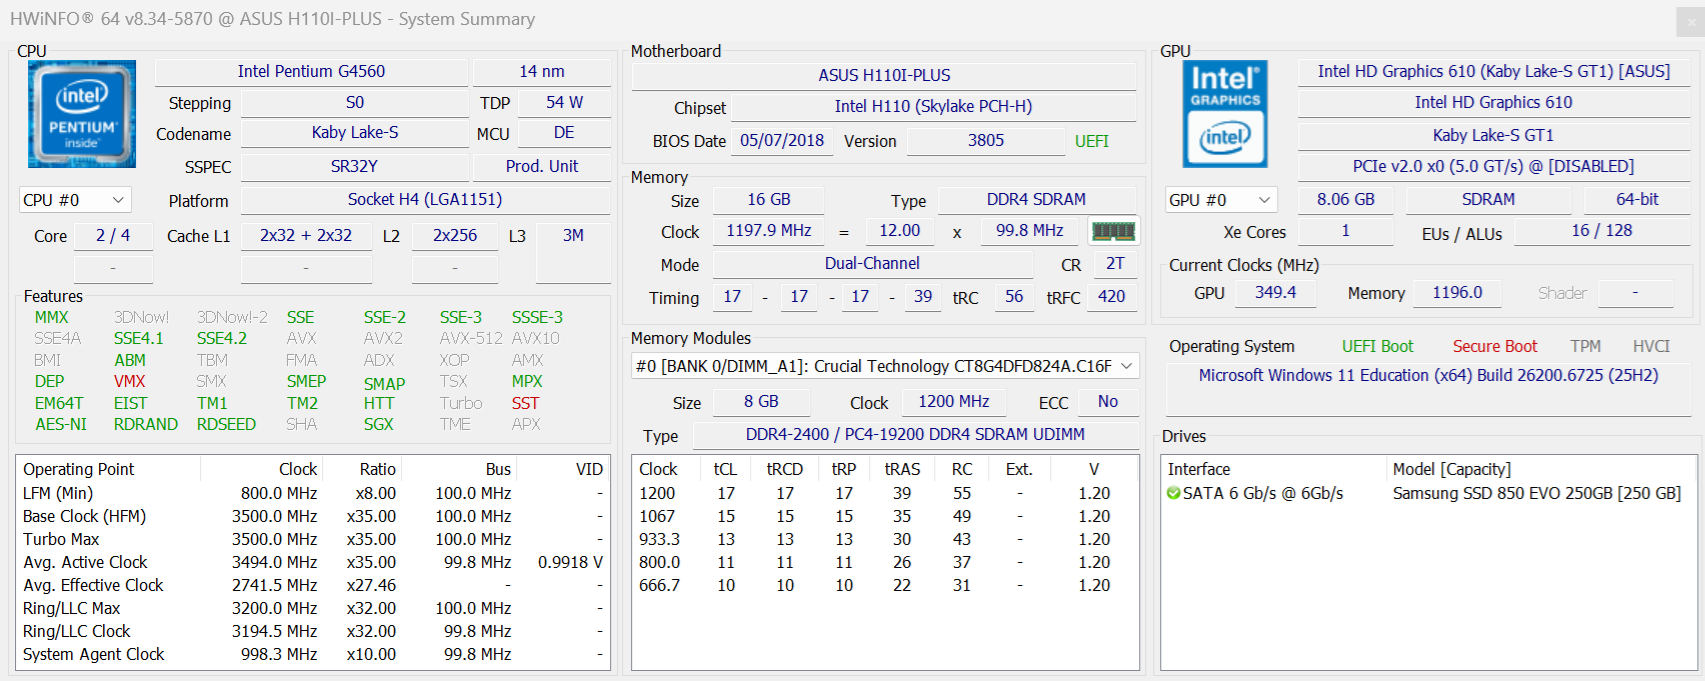Click the green SATA drive status icon

click(1173, 493)
